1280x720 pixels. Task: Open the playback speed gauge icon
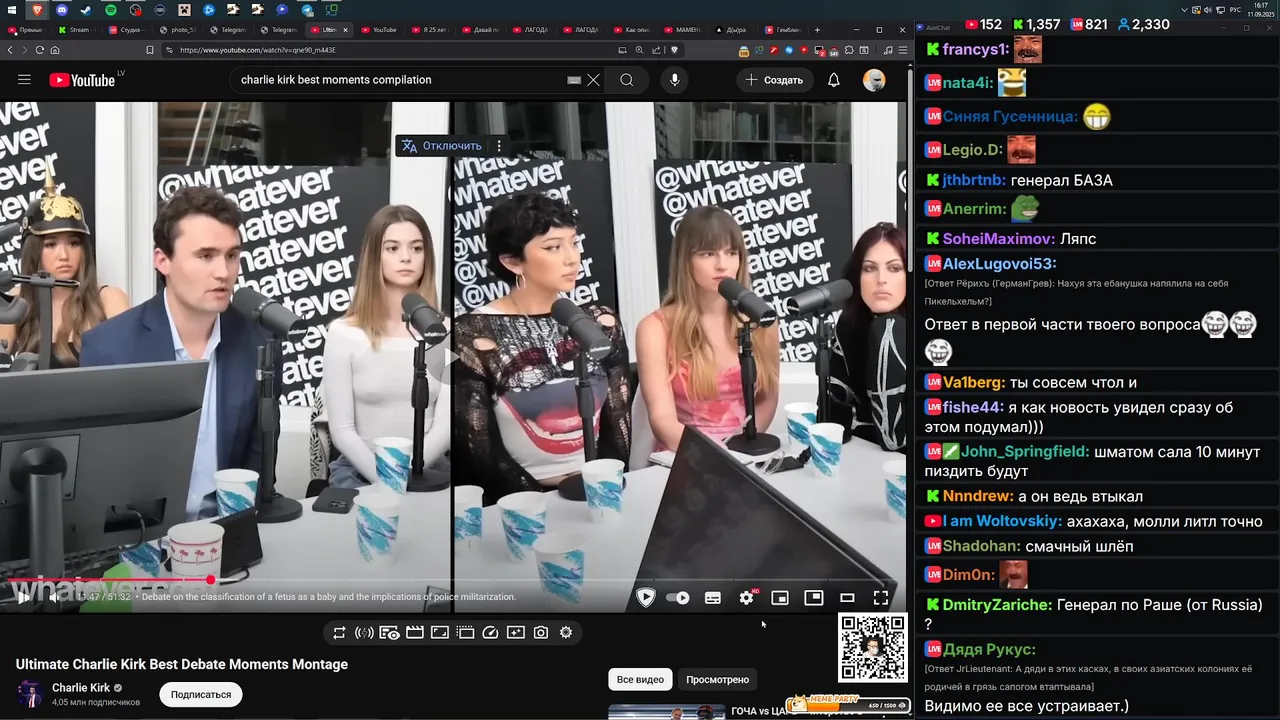tap(490, 632)
